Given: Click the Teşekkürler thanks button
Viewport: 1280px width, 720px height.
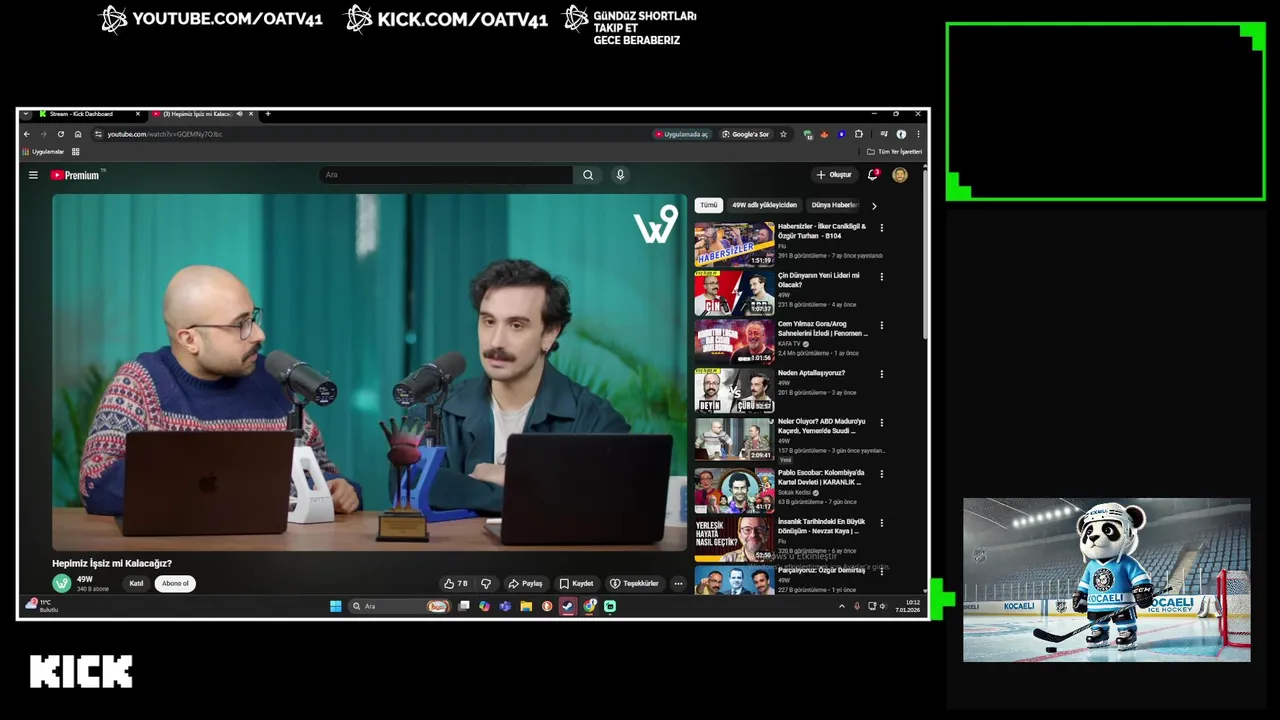Looking at the screenshot, I should 635,583.
